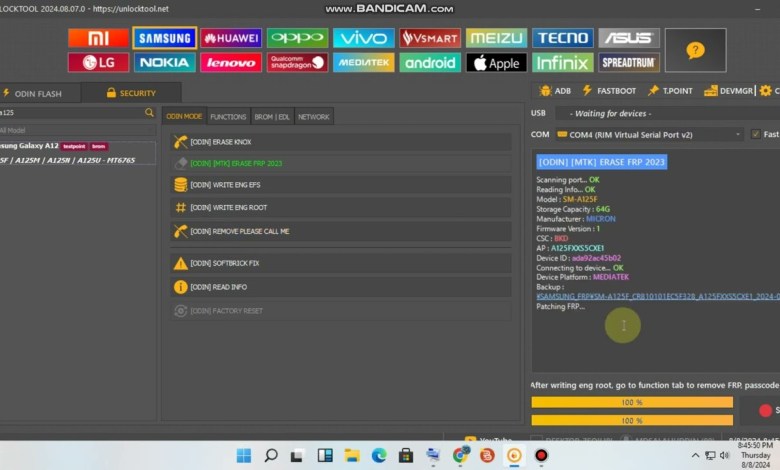The width and height of the screenshot is (780, 470).
Task: Click the search magnifier icon
Action: (149, 113)
